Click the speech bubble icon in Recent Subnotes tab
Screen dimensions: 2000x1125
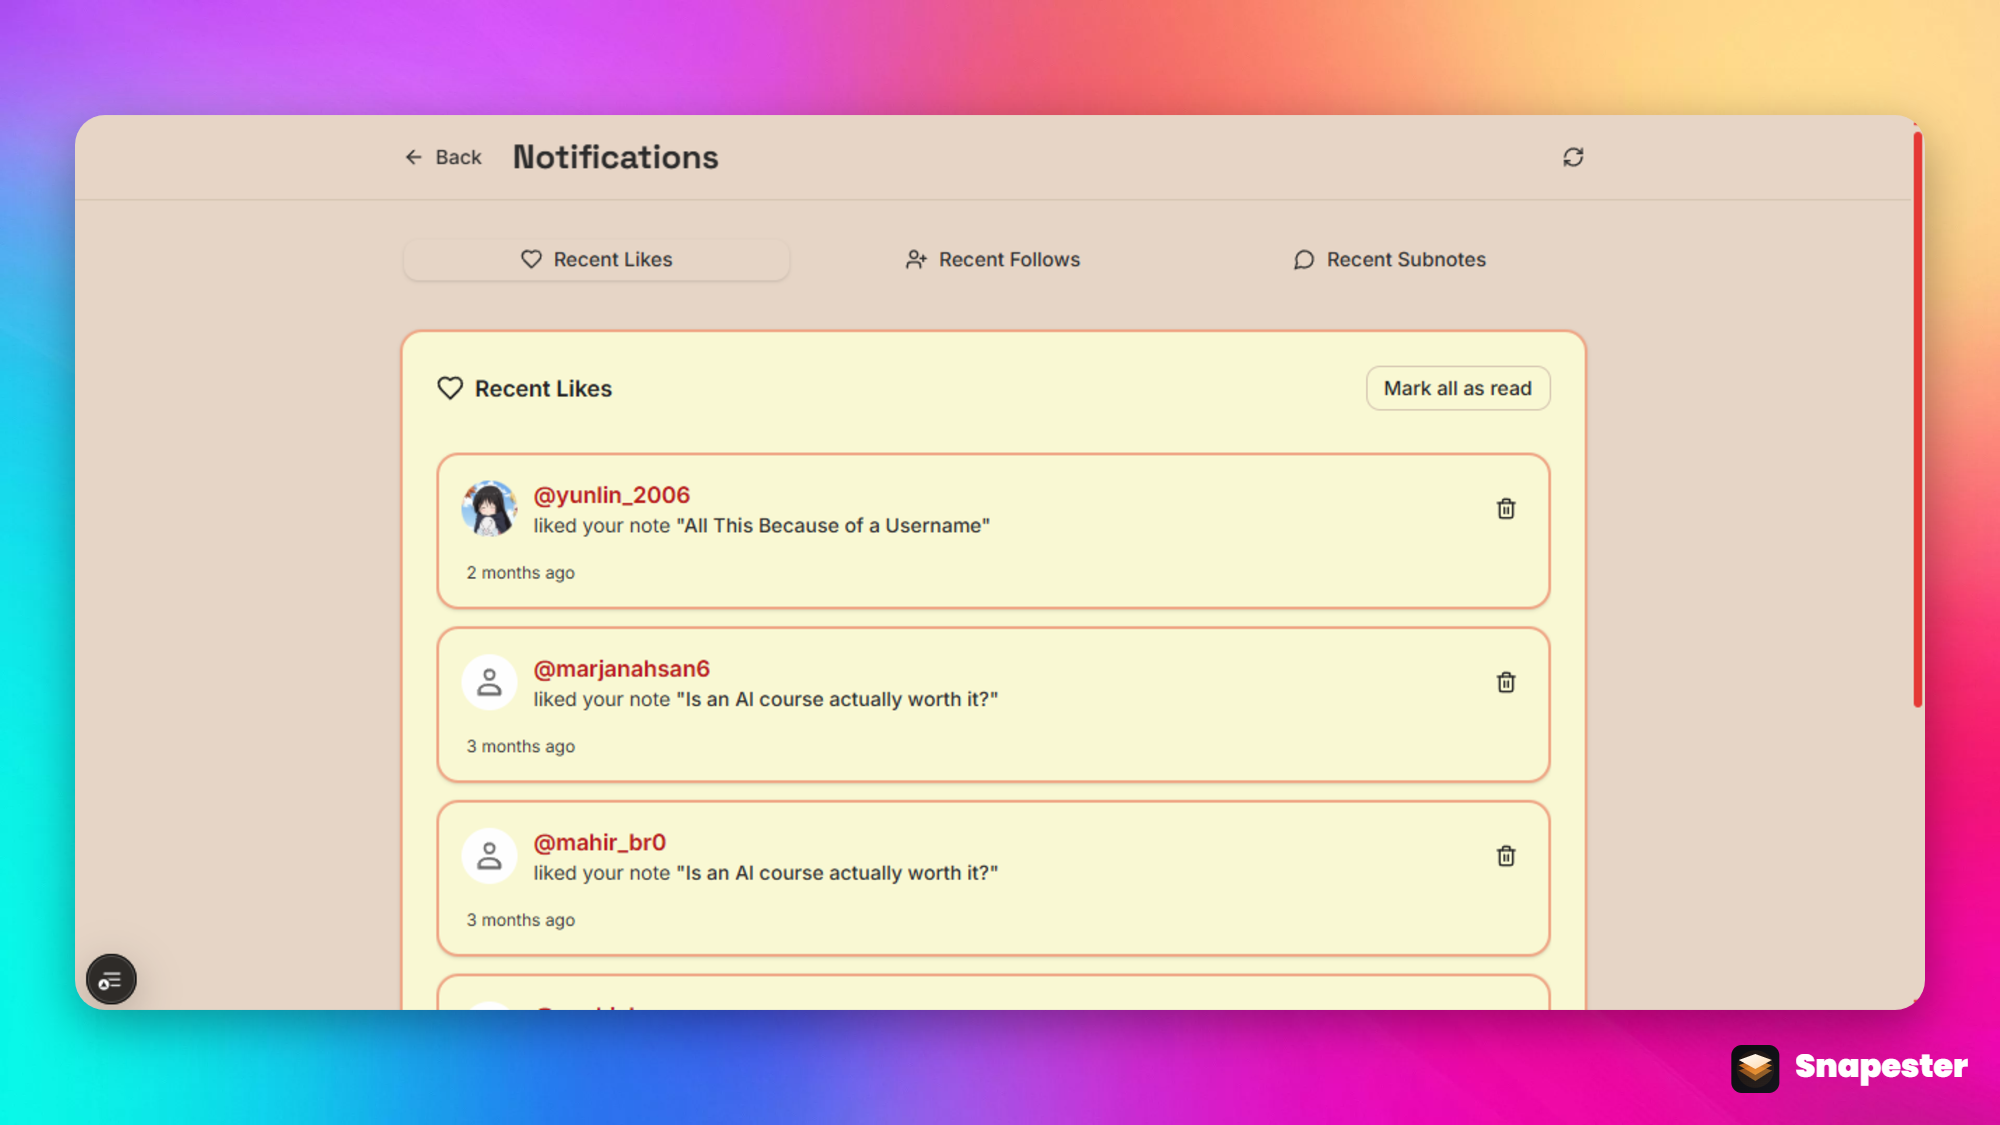(x=1303, y=260)
